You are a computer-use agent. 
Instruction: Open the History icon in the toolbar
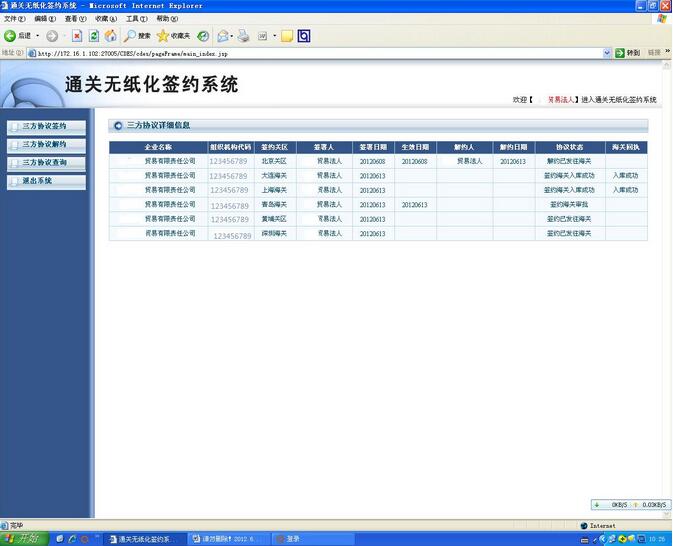[203, 36]
